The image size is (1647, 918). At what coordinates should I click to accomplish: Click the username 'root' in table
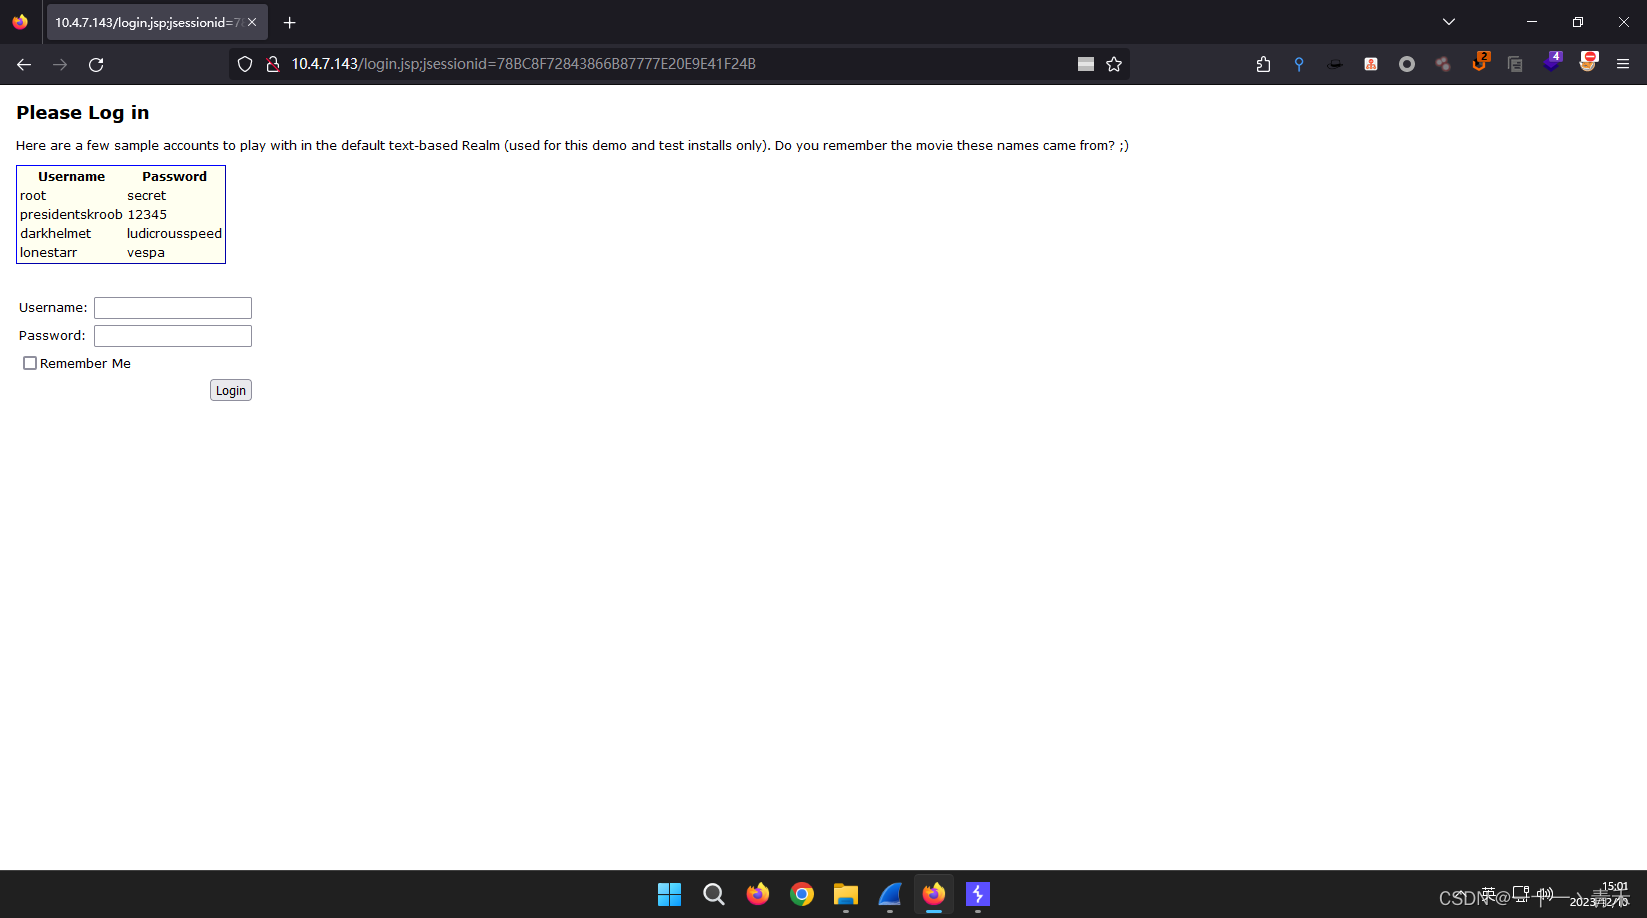click(x=33, y=196)
